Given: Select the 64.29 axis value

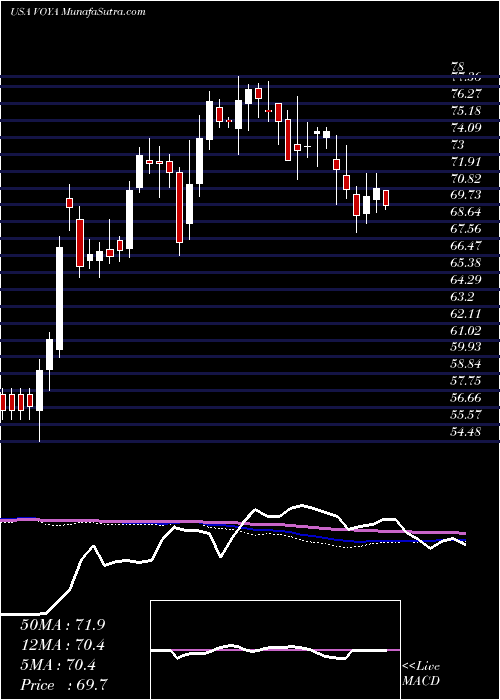Looking at the screenshot, I should [466, 280].
